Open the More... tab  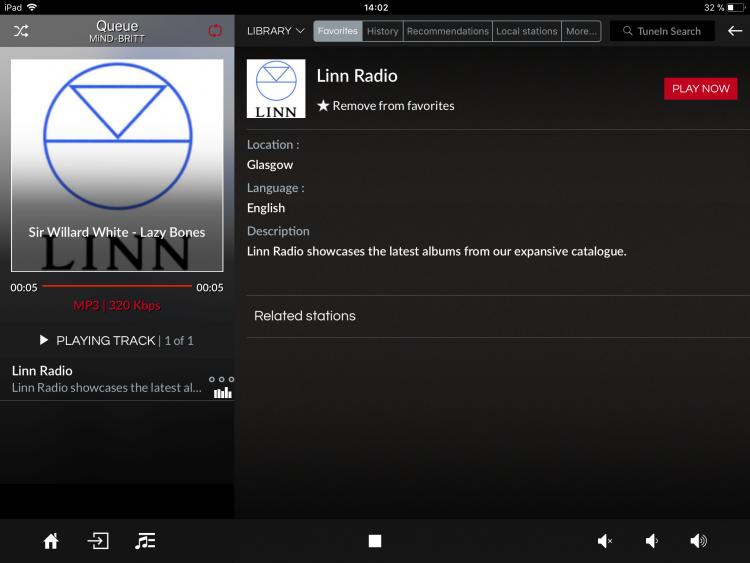click(581, 31)
